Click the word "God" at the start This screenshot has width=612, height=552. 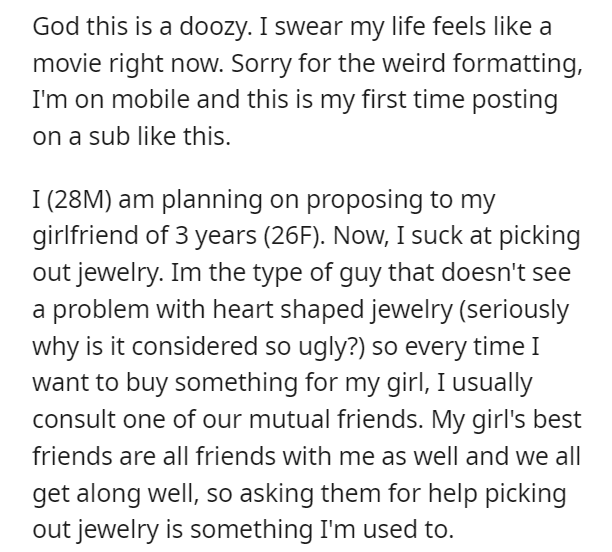[56, 27]
